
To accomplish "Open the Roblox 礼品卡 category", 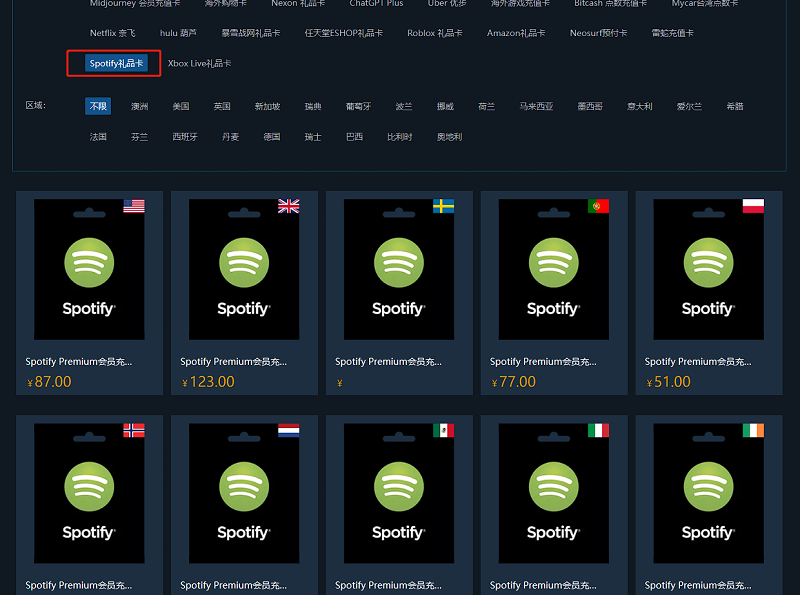I will [435, 33].
